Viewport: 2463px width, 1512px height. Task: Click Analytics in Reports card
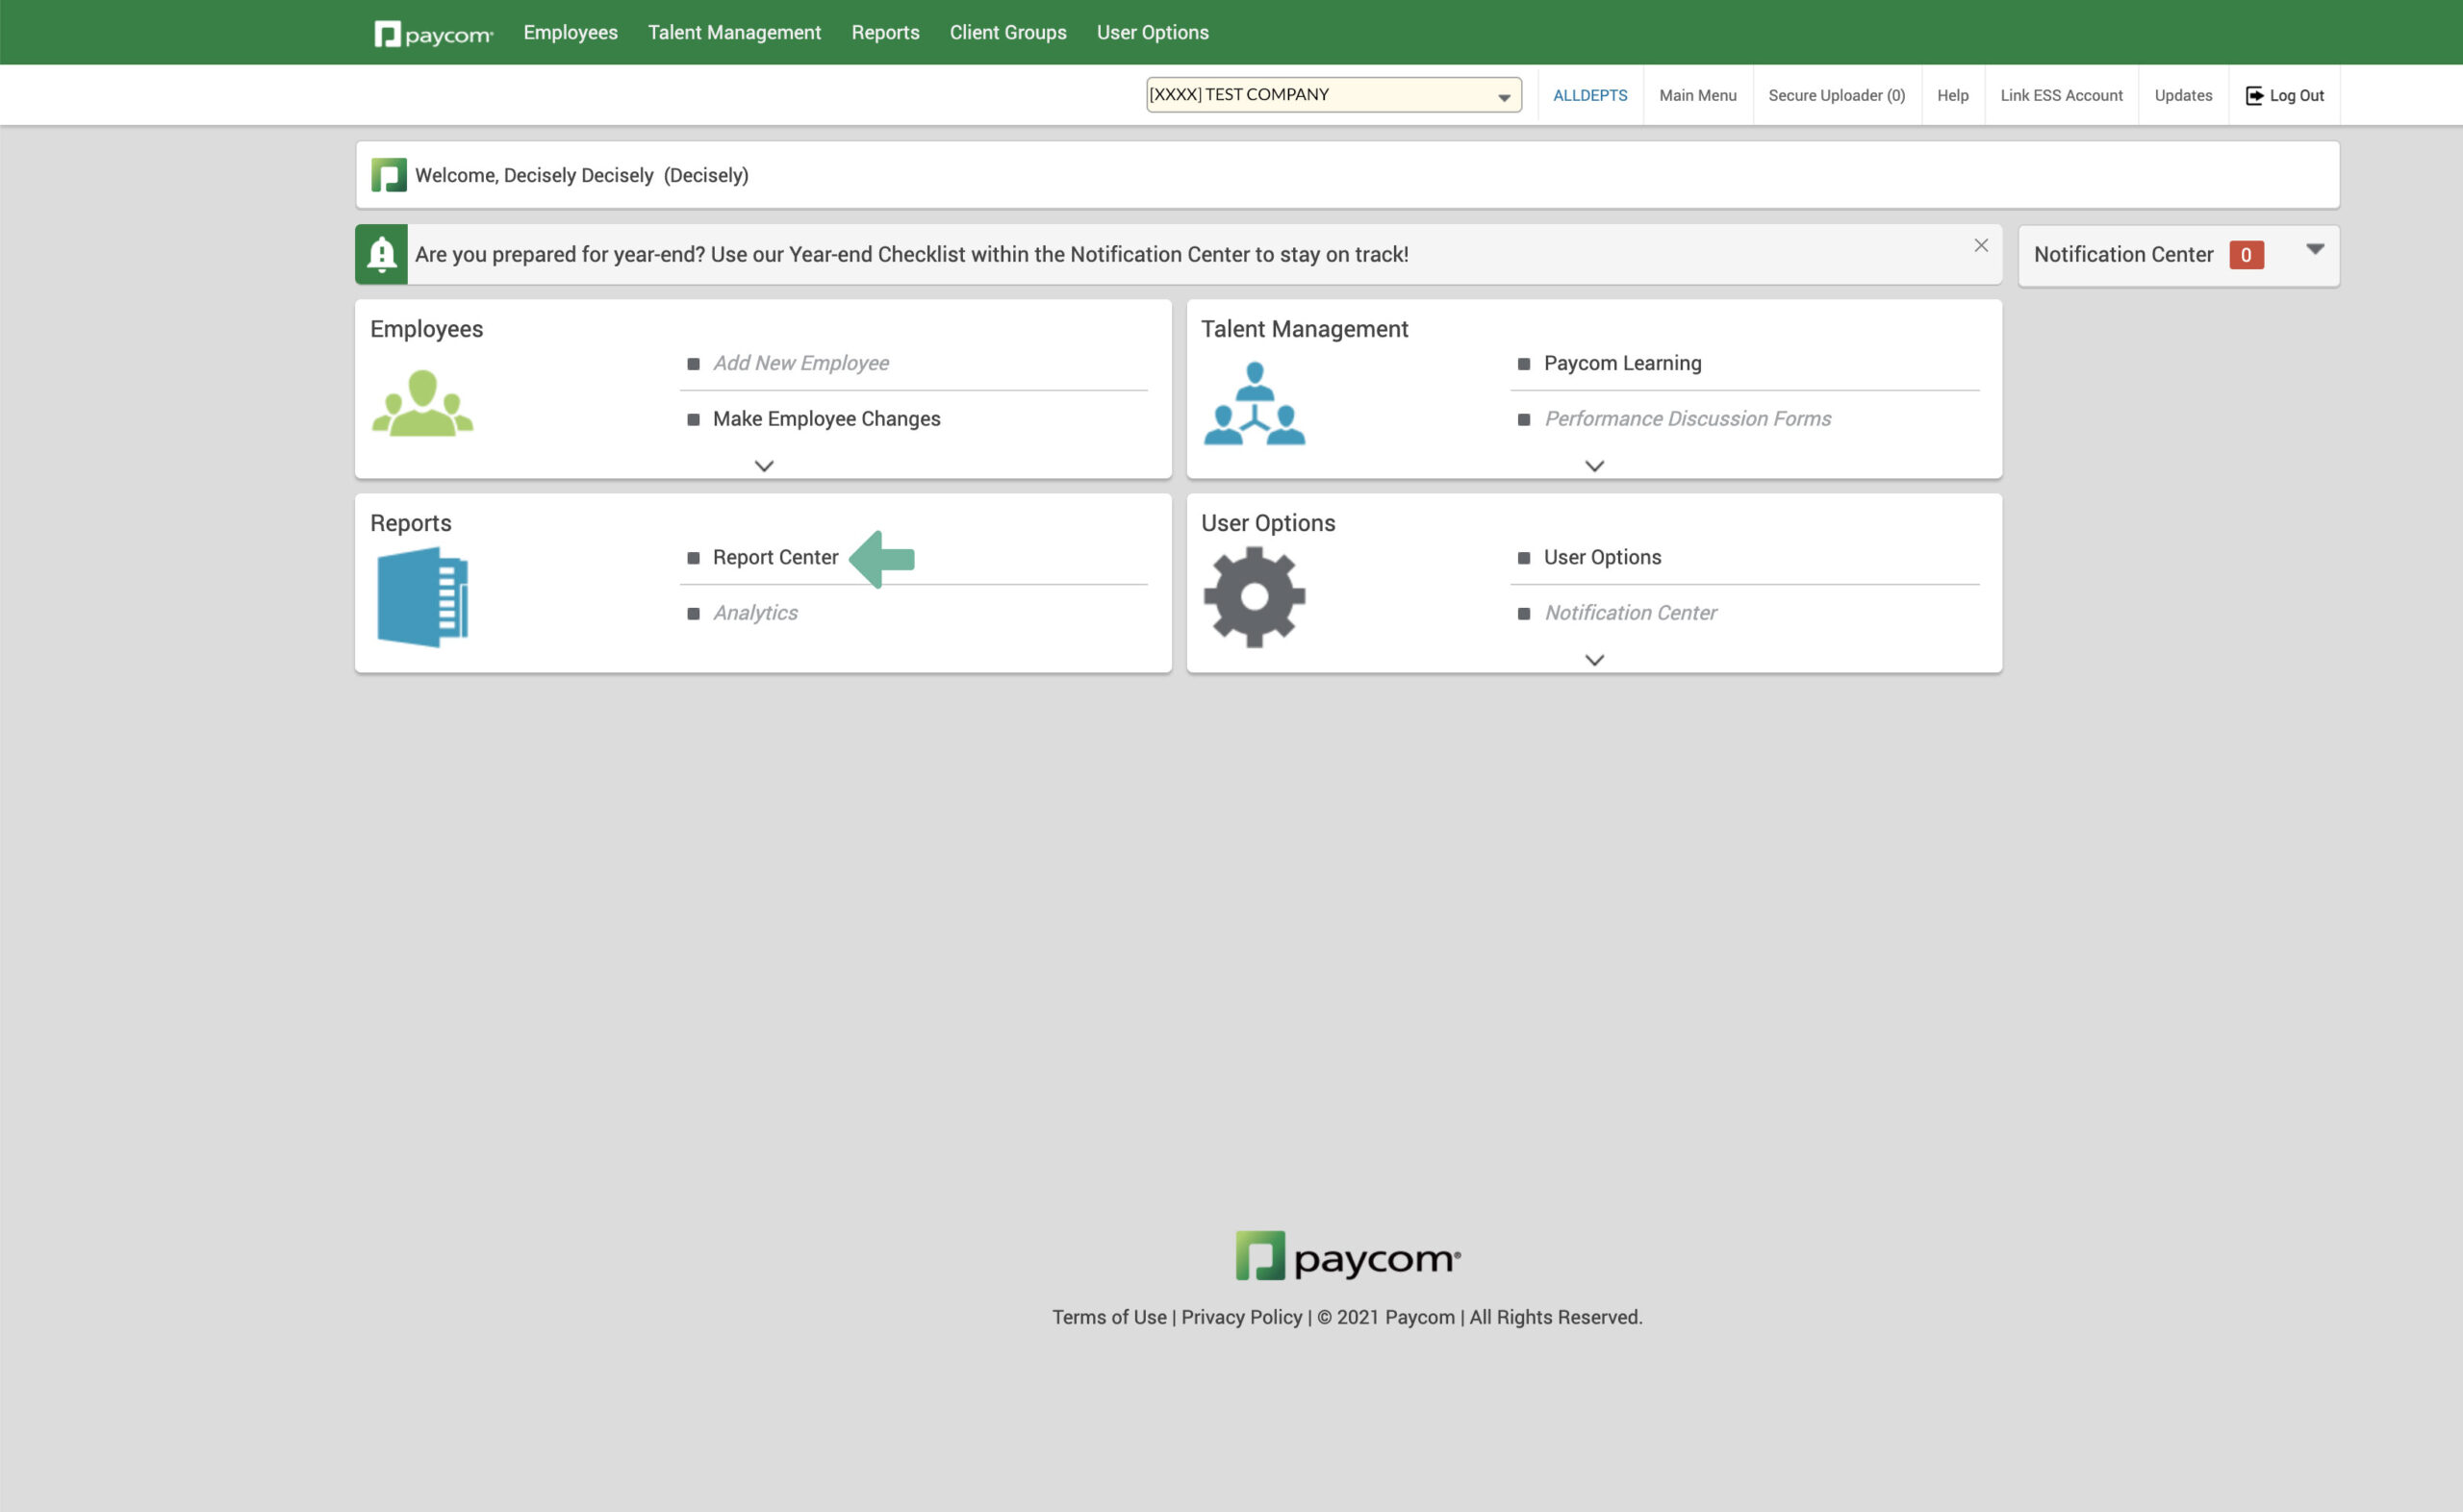755,613
